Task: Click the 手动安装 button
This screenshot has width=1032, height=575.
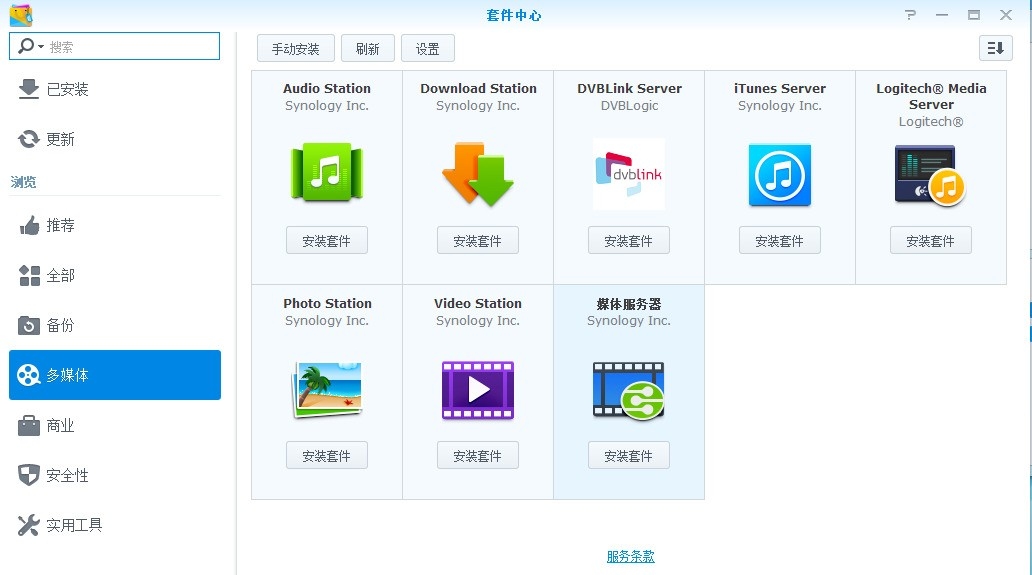Action: click(x=295, y=49)
